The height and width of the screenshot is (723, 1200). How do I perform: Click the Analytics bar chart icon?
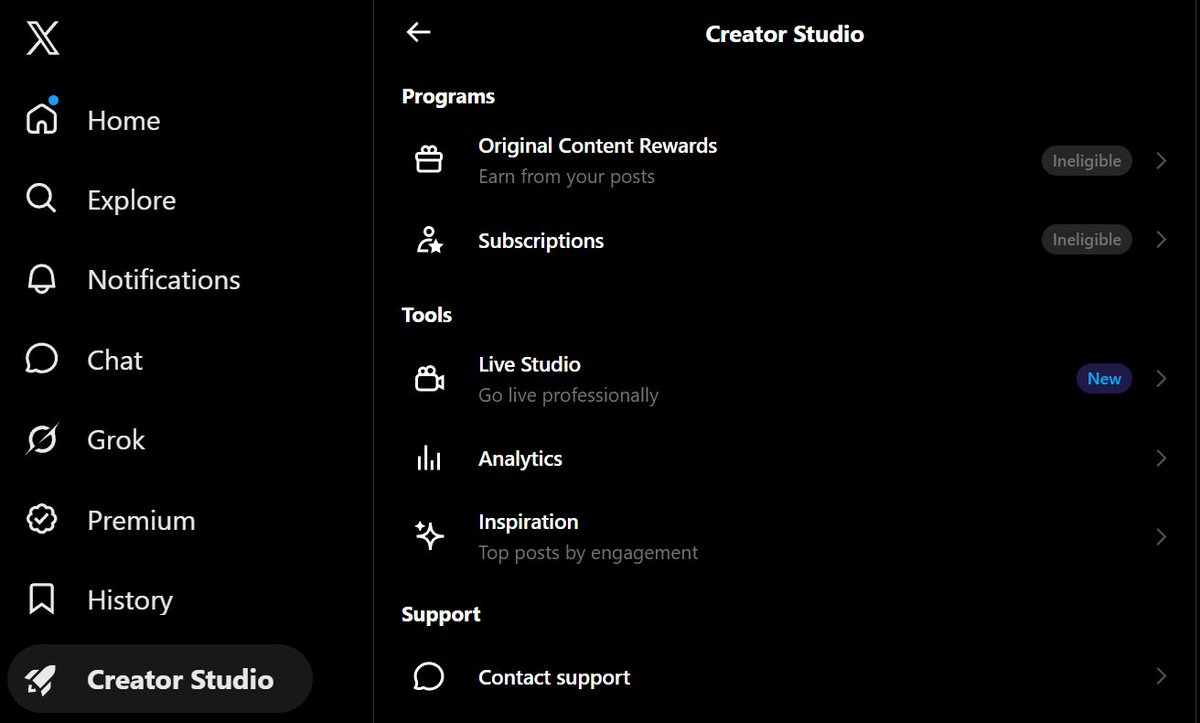[429, 458]
